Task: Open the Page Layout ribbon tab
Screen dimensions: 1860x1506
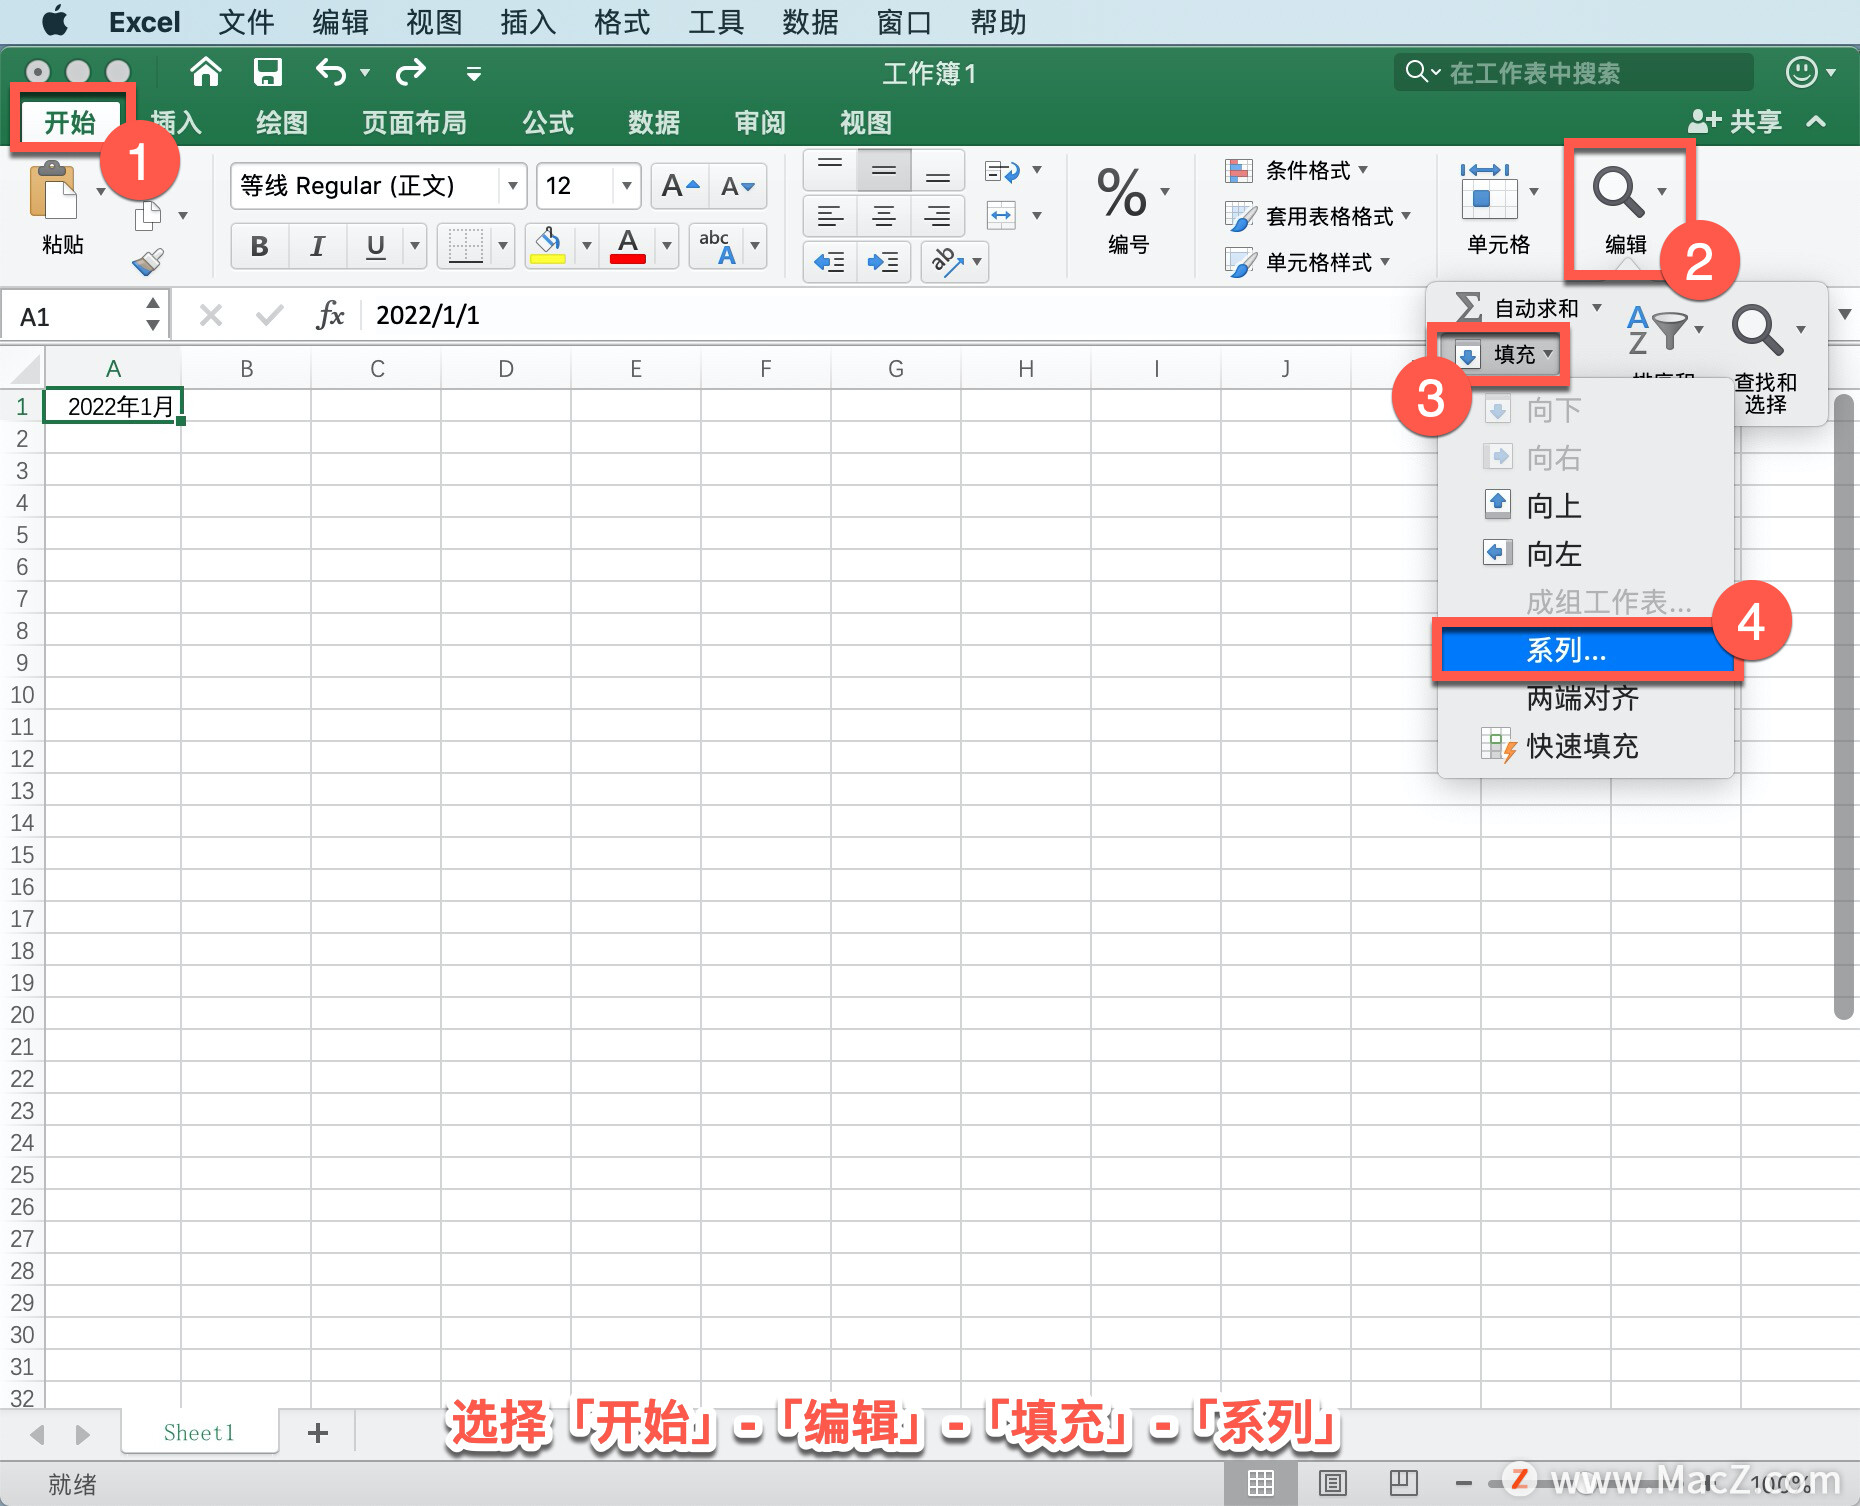Action: click(x=414, y=123)
